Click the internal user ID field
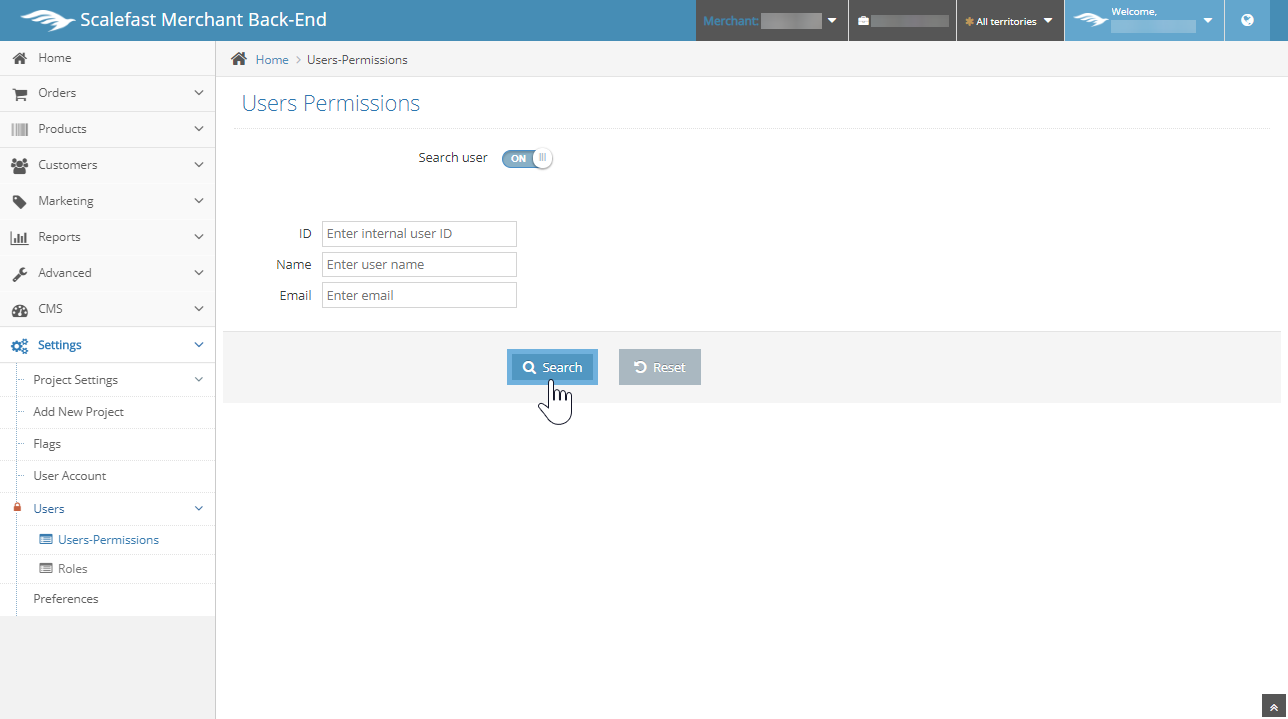The width and height of the screenshot is (1288, 719). coord(419,233)
